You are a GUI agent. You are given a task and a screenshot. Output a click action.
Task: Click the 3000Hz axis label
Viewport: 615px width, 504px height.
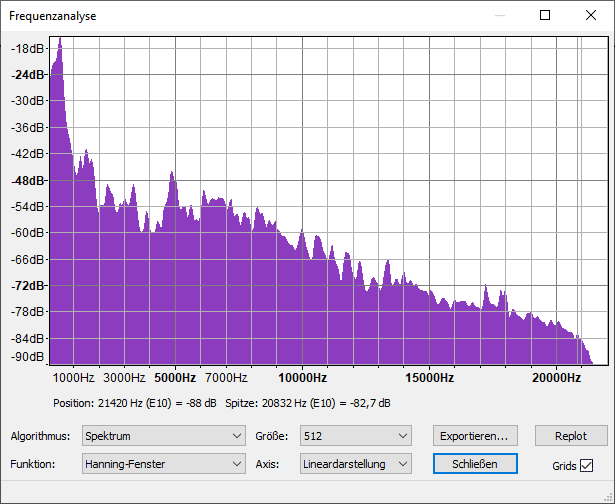[x=124, y=378]
